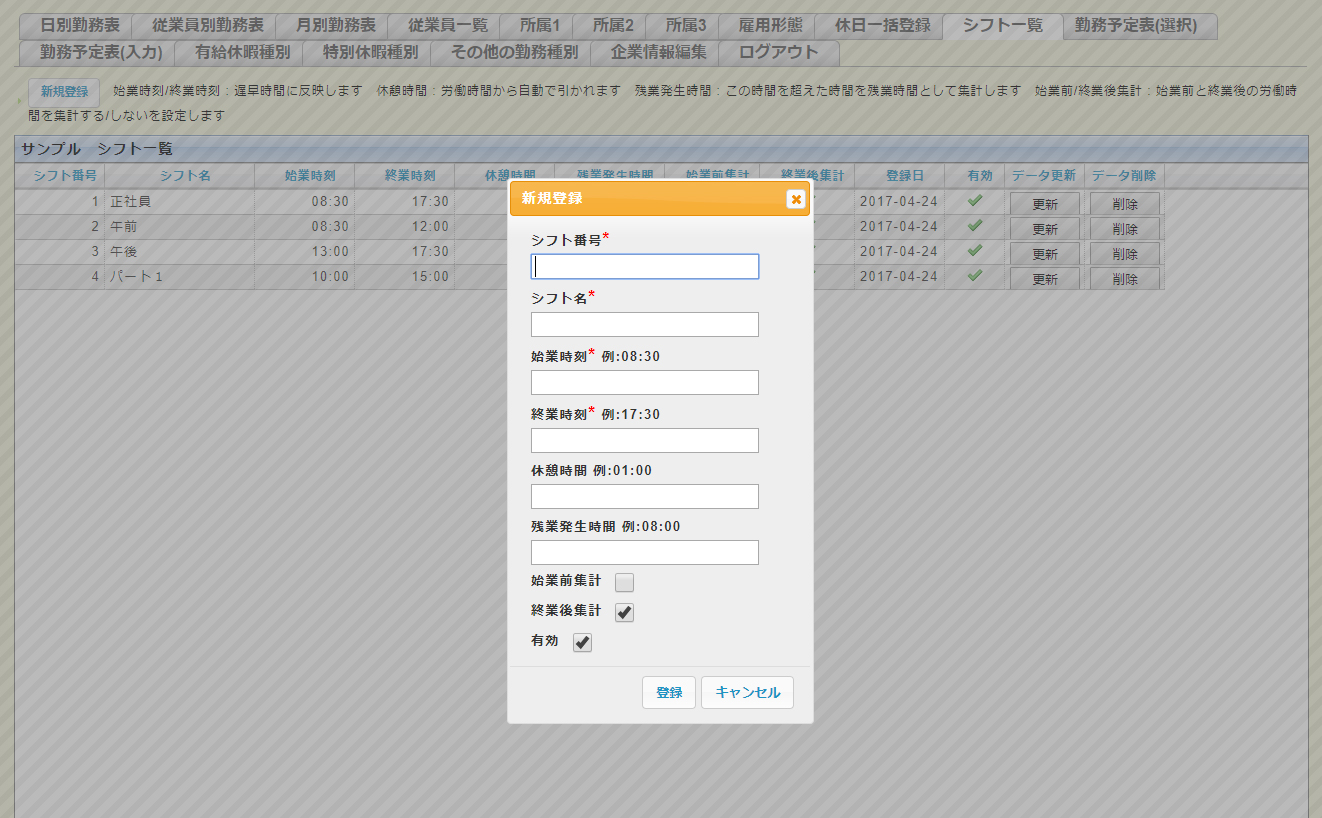Open the 日別勤務表 tab
The image size is (1322, 818).
coord(79,26)
